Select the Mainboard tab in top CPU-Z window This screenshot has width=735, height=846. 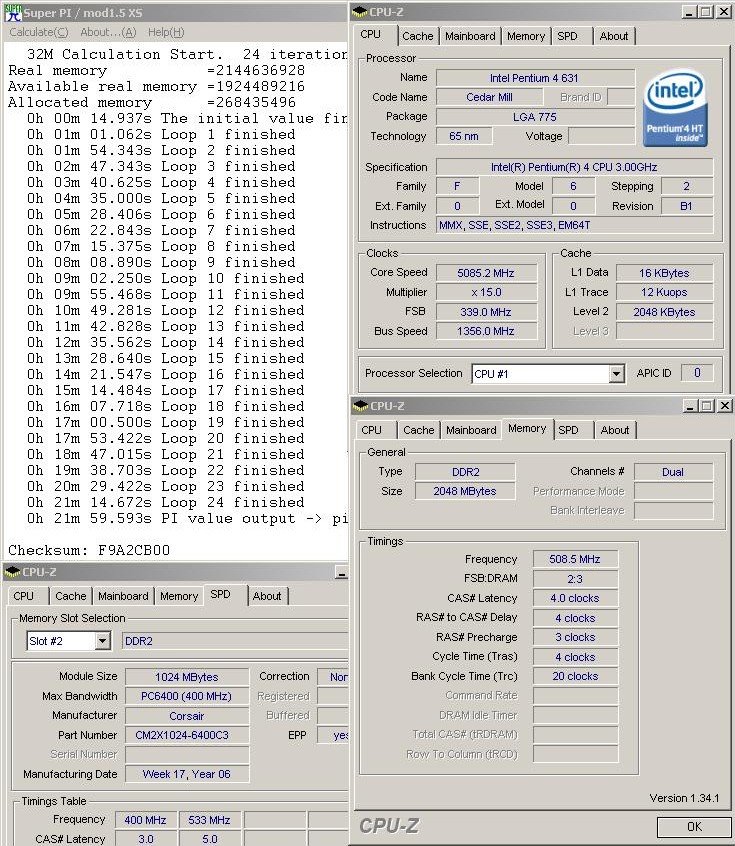pos(470,36)
